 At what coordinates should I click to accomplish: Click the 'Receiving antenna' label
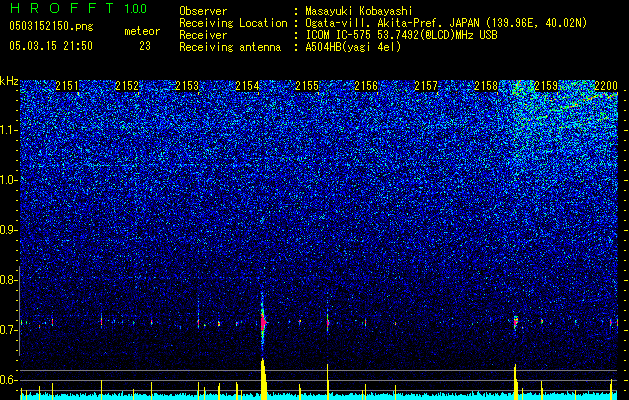click(x=230, y=47)
